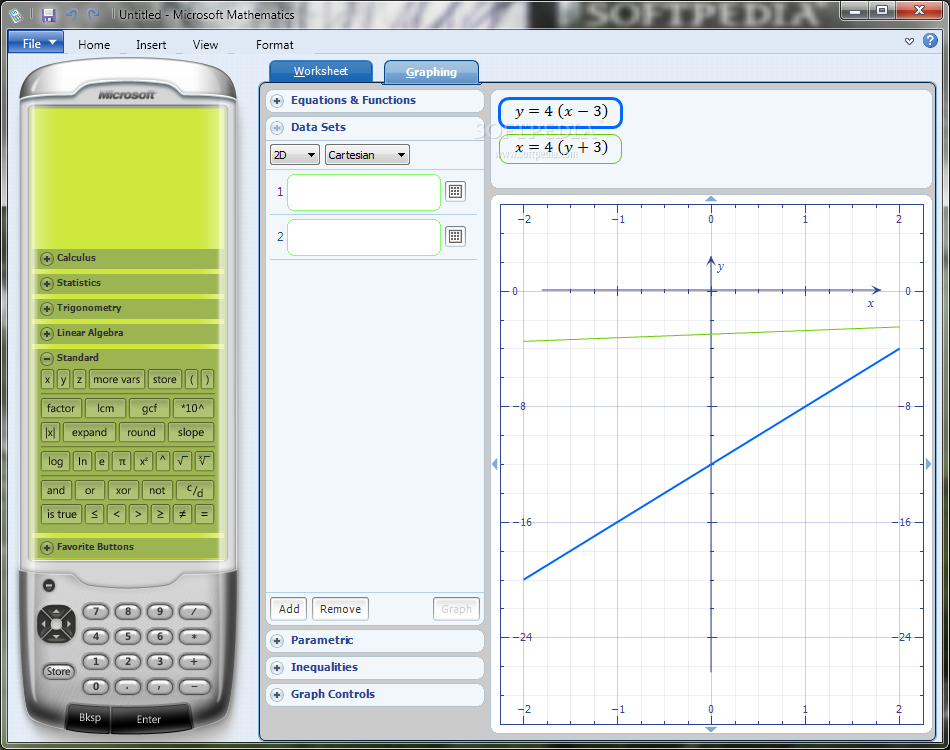Click the pi constant button

pyautogui.click(x=122, y=461)
